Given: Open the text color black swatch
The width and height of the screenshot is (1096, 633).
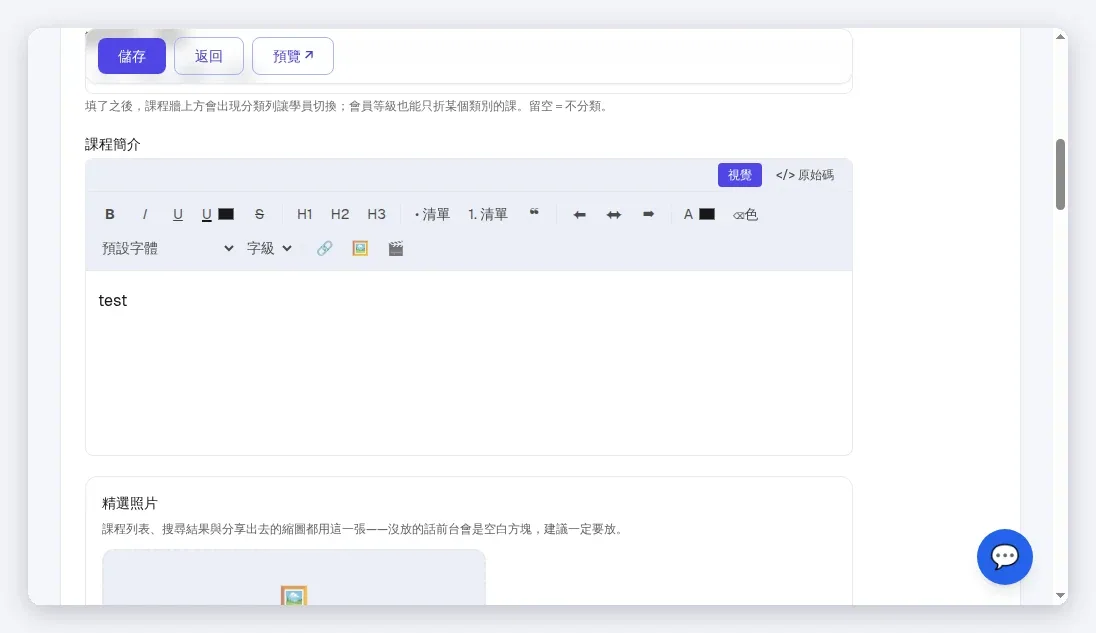Looking at the screenshot, I should [x=707, y=214].
